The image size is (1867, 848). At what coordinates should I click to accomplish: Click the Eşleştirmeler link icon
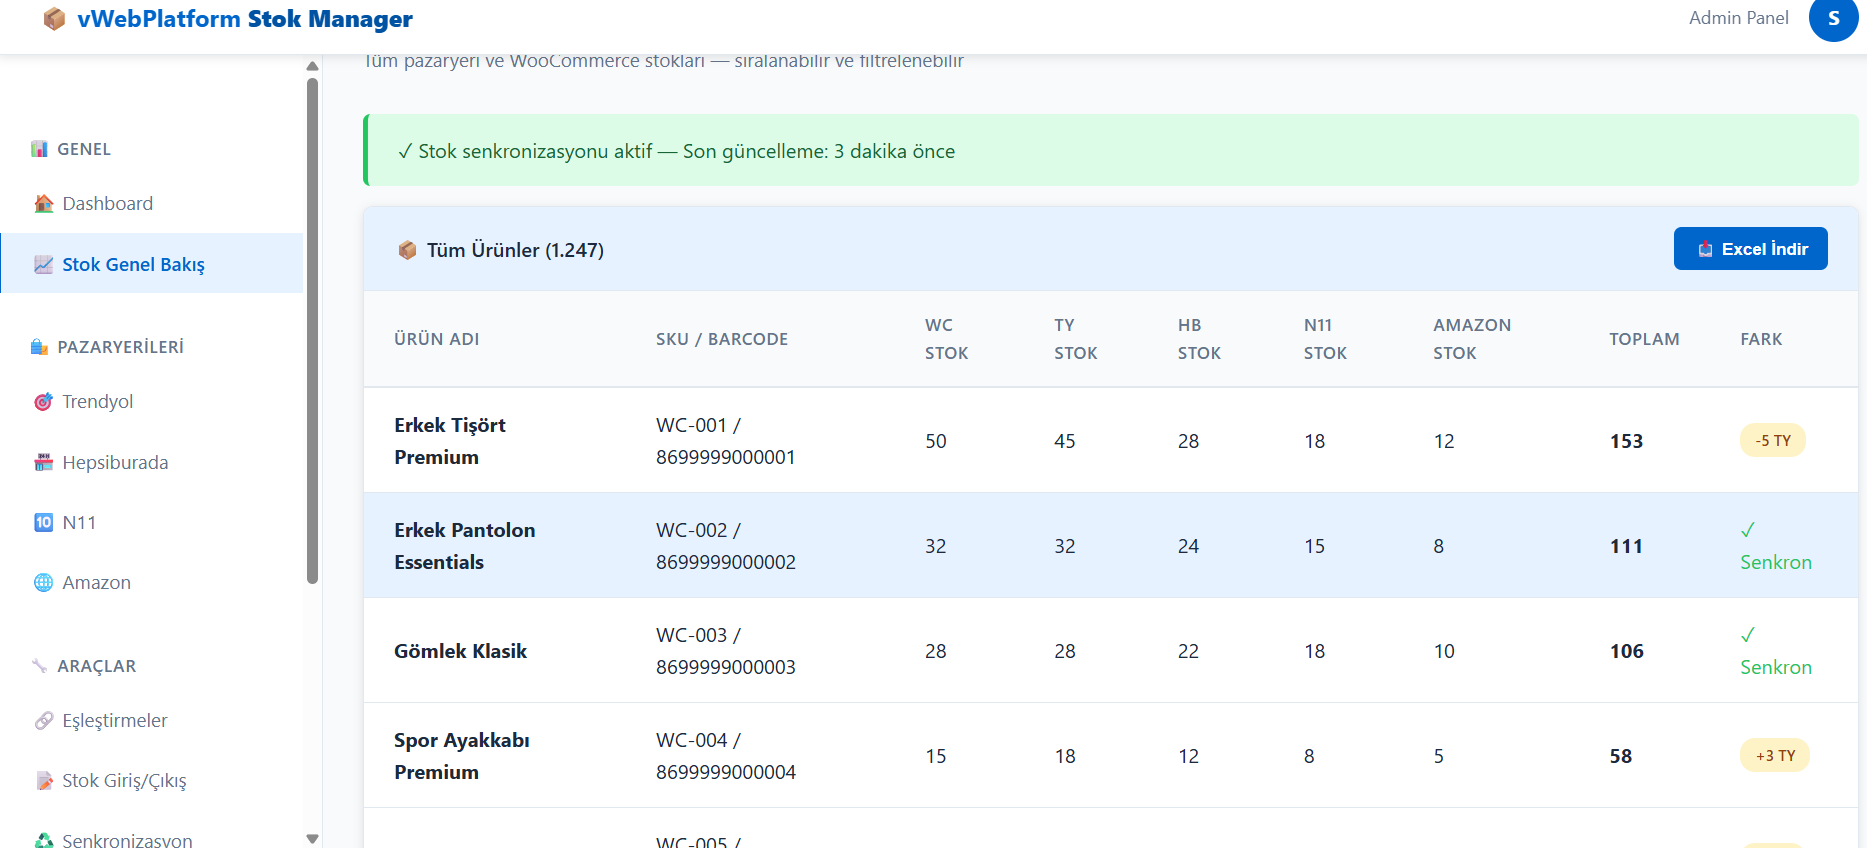(x=43, y=721)
